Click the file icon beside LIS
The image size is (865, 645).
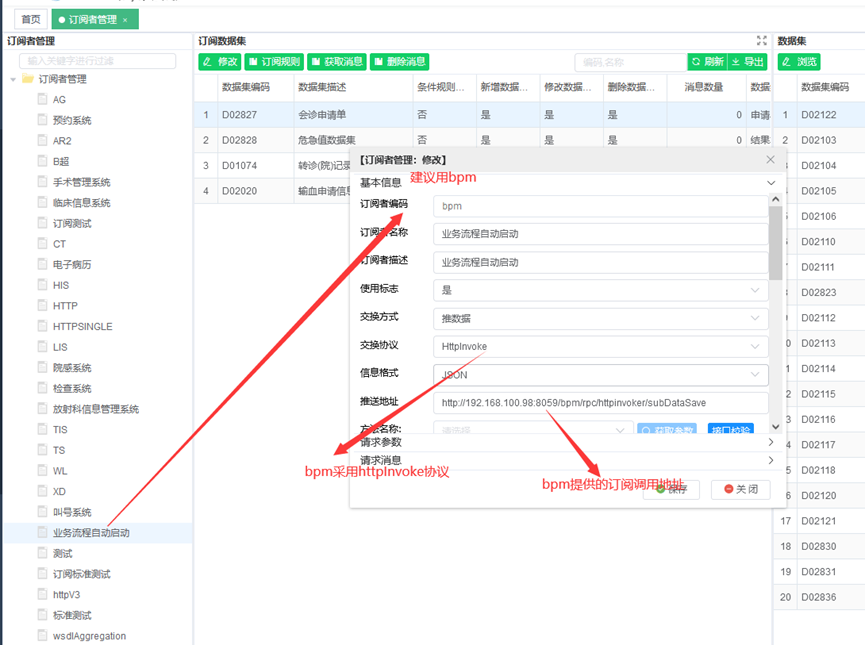pos(42,346)
